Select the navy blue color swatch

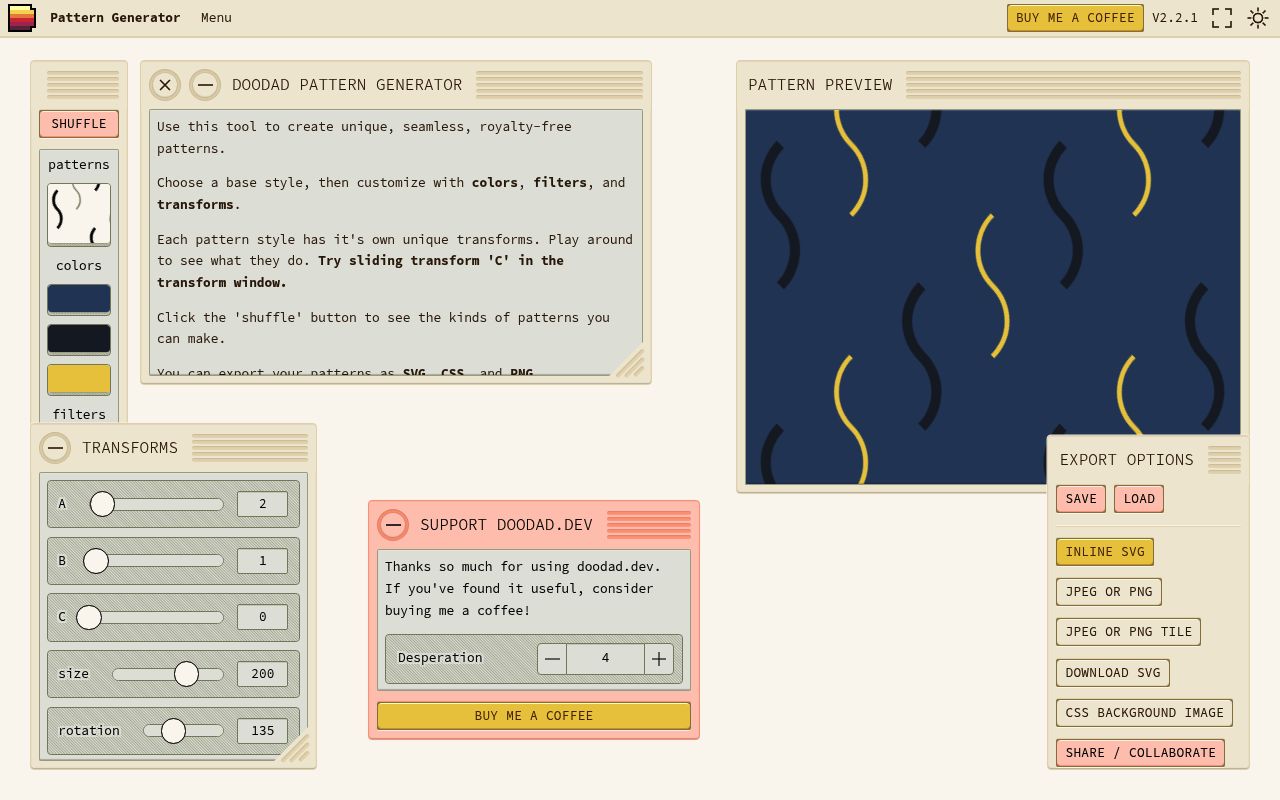pyautogui.click(x=78, y=299)
